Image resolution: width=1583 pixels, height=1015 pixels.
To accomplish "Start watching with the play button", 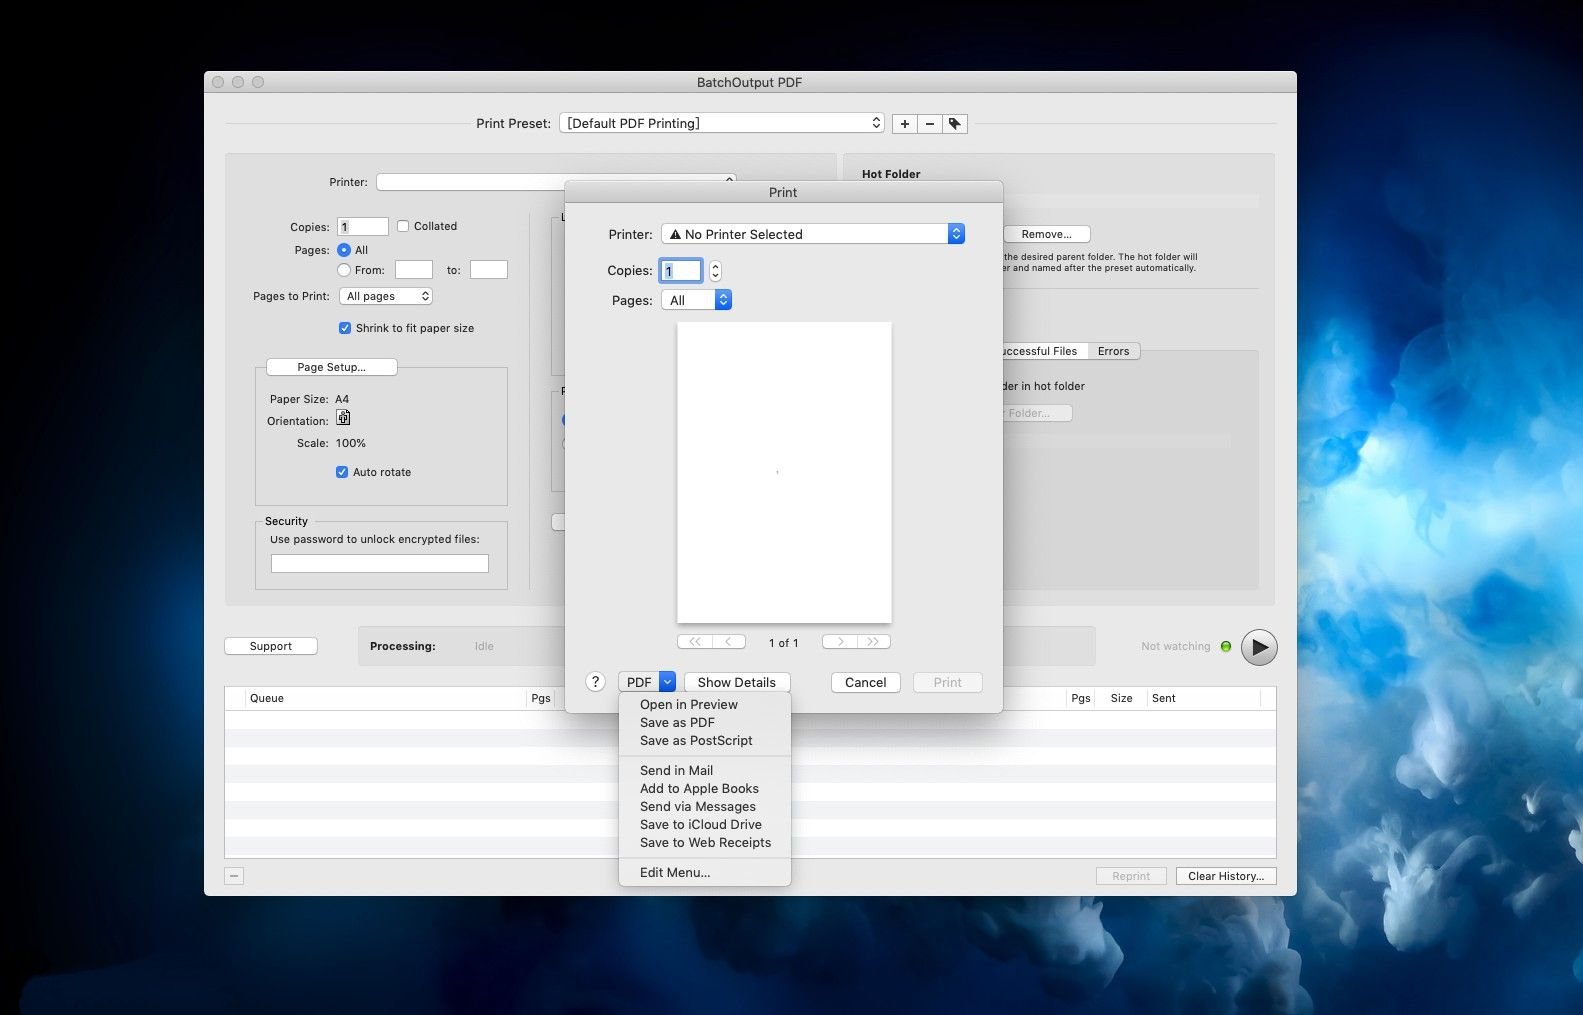I will click(x=1259, y=647).
